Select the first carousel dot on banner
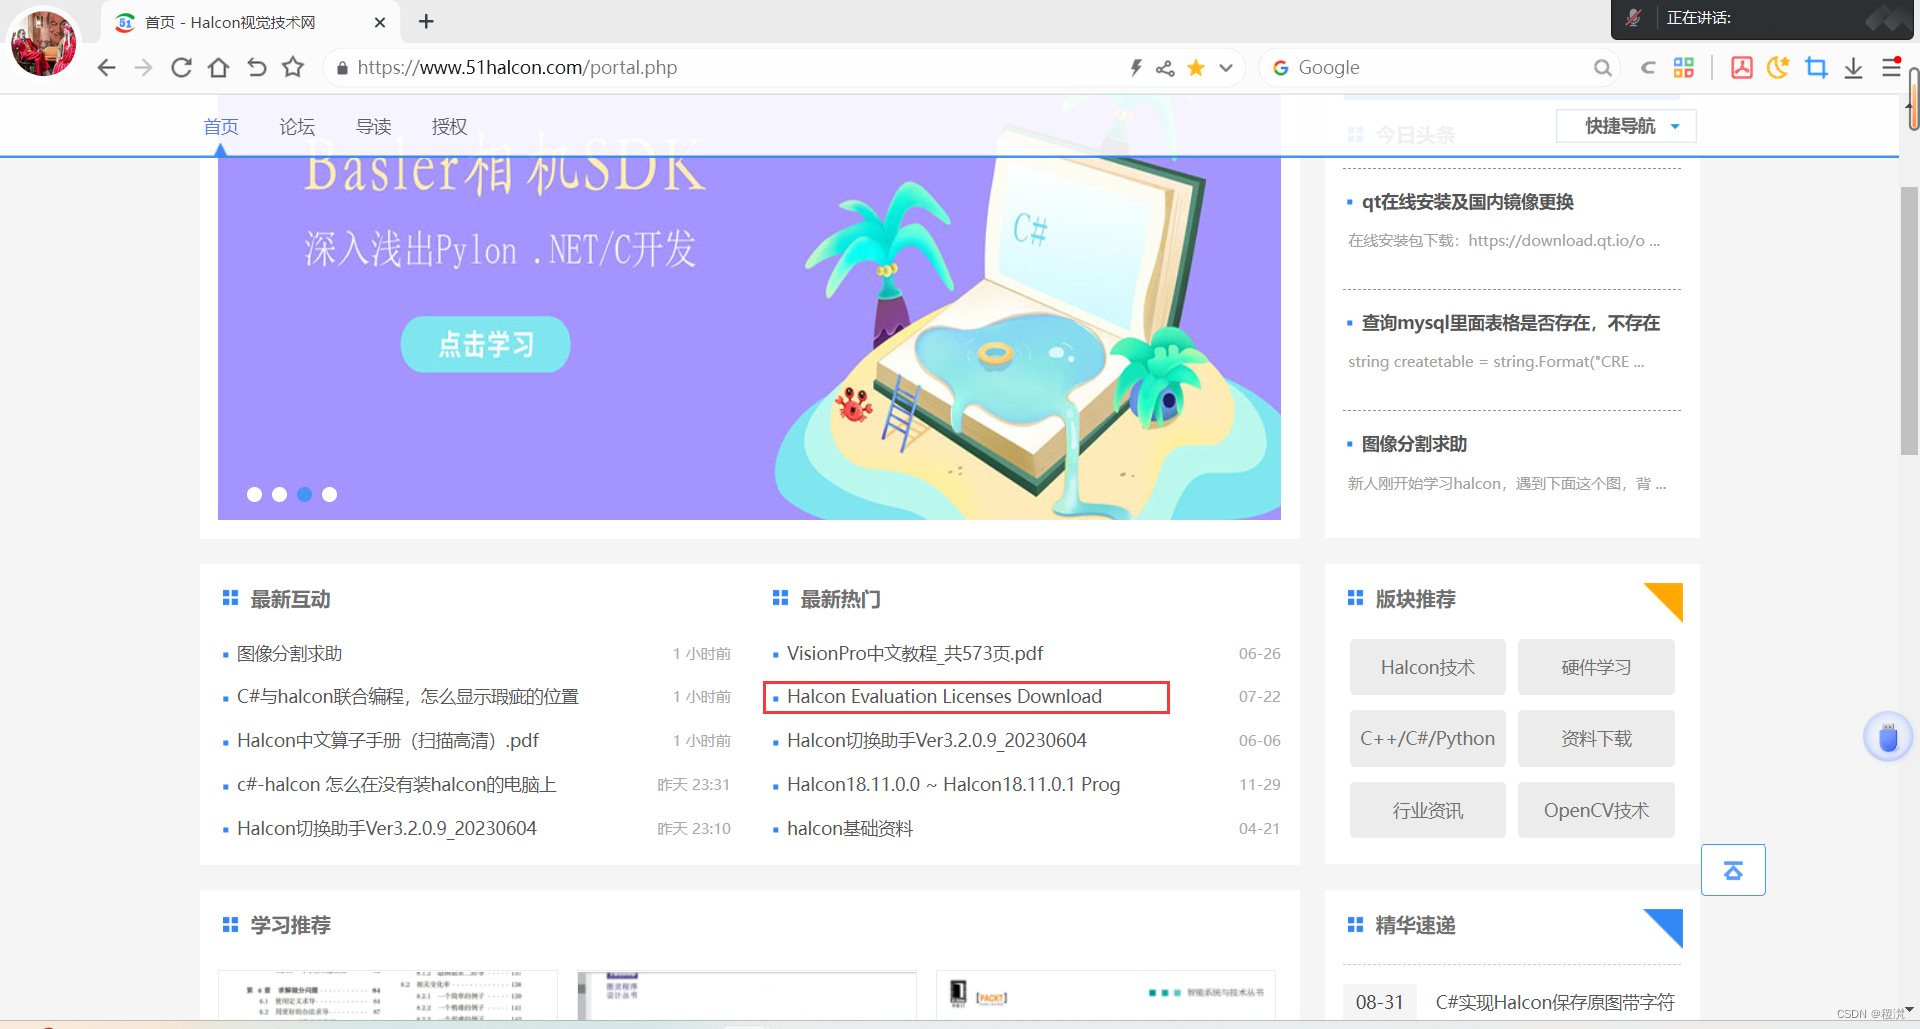Screen dimensions: 1920x1029 click(x=254, y=494)
